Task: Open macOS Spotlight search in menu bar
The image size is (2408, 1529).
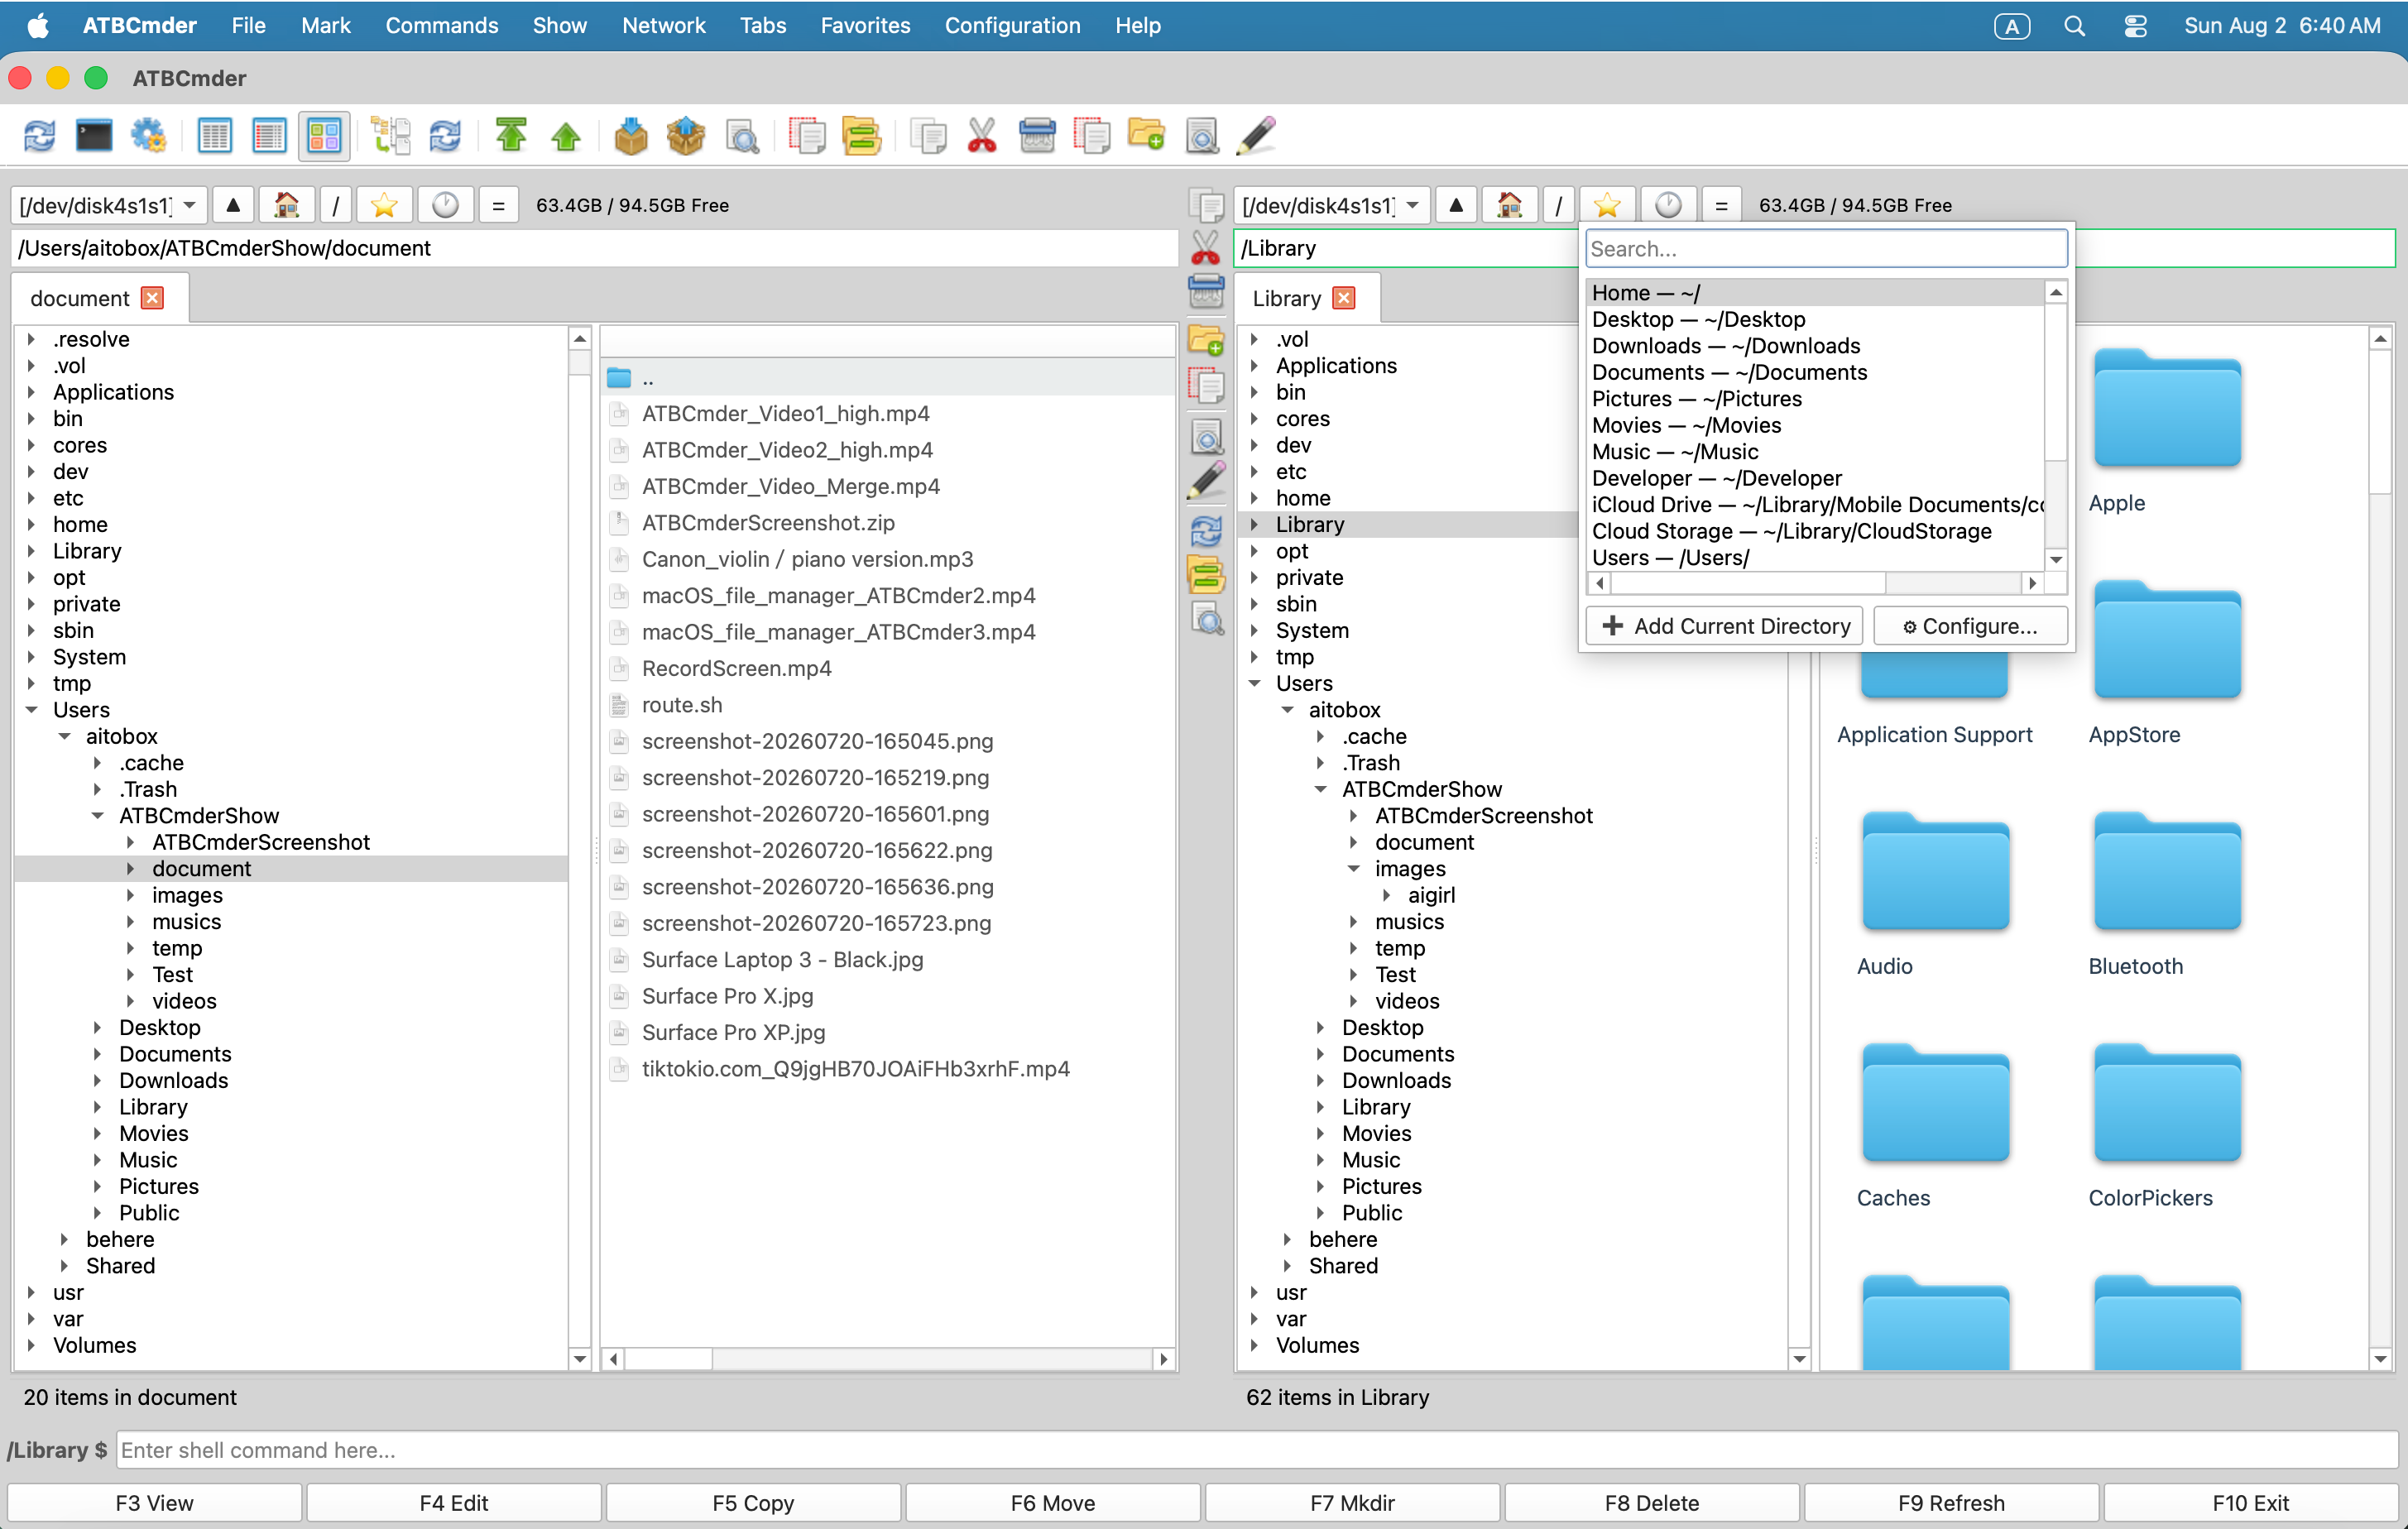Action: [2075, 26]
